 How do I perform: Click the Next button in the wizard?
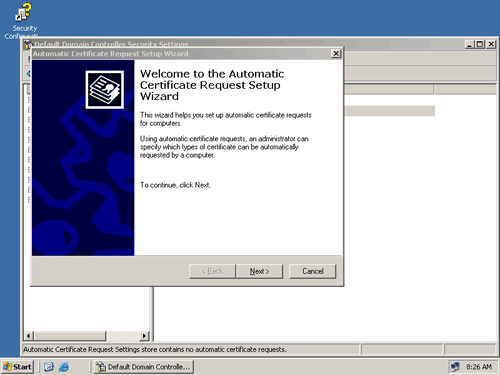pyautogui.click(x=259, y=271)
